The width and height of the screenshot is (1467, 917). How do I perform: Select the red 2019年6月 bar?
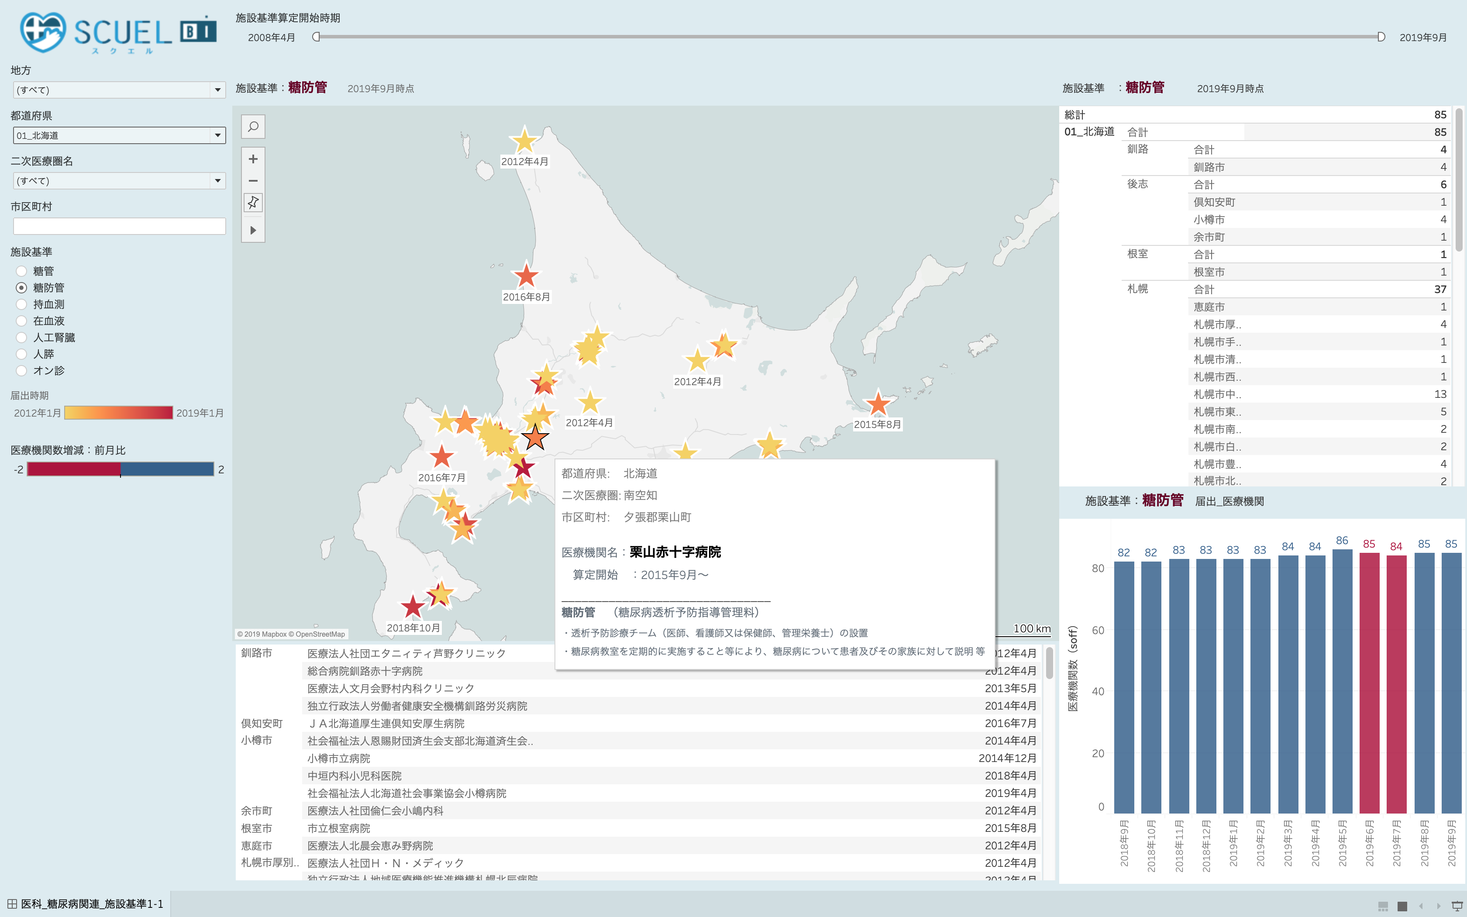(1369, 683)
